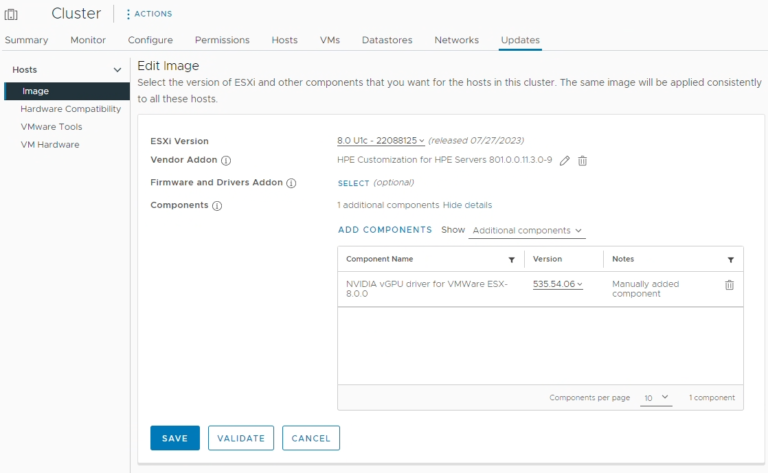The width and height of the screenshot is (768, 473).
Task: Remove the NVIDIA vGPU driver component
Action: 729,285
